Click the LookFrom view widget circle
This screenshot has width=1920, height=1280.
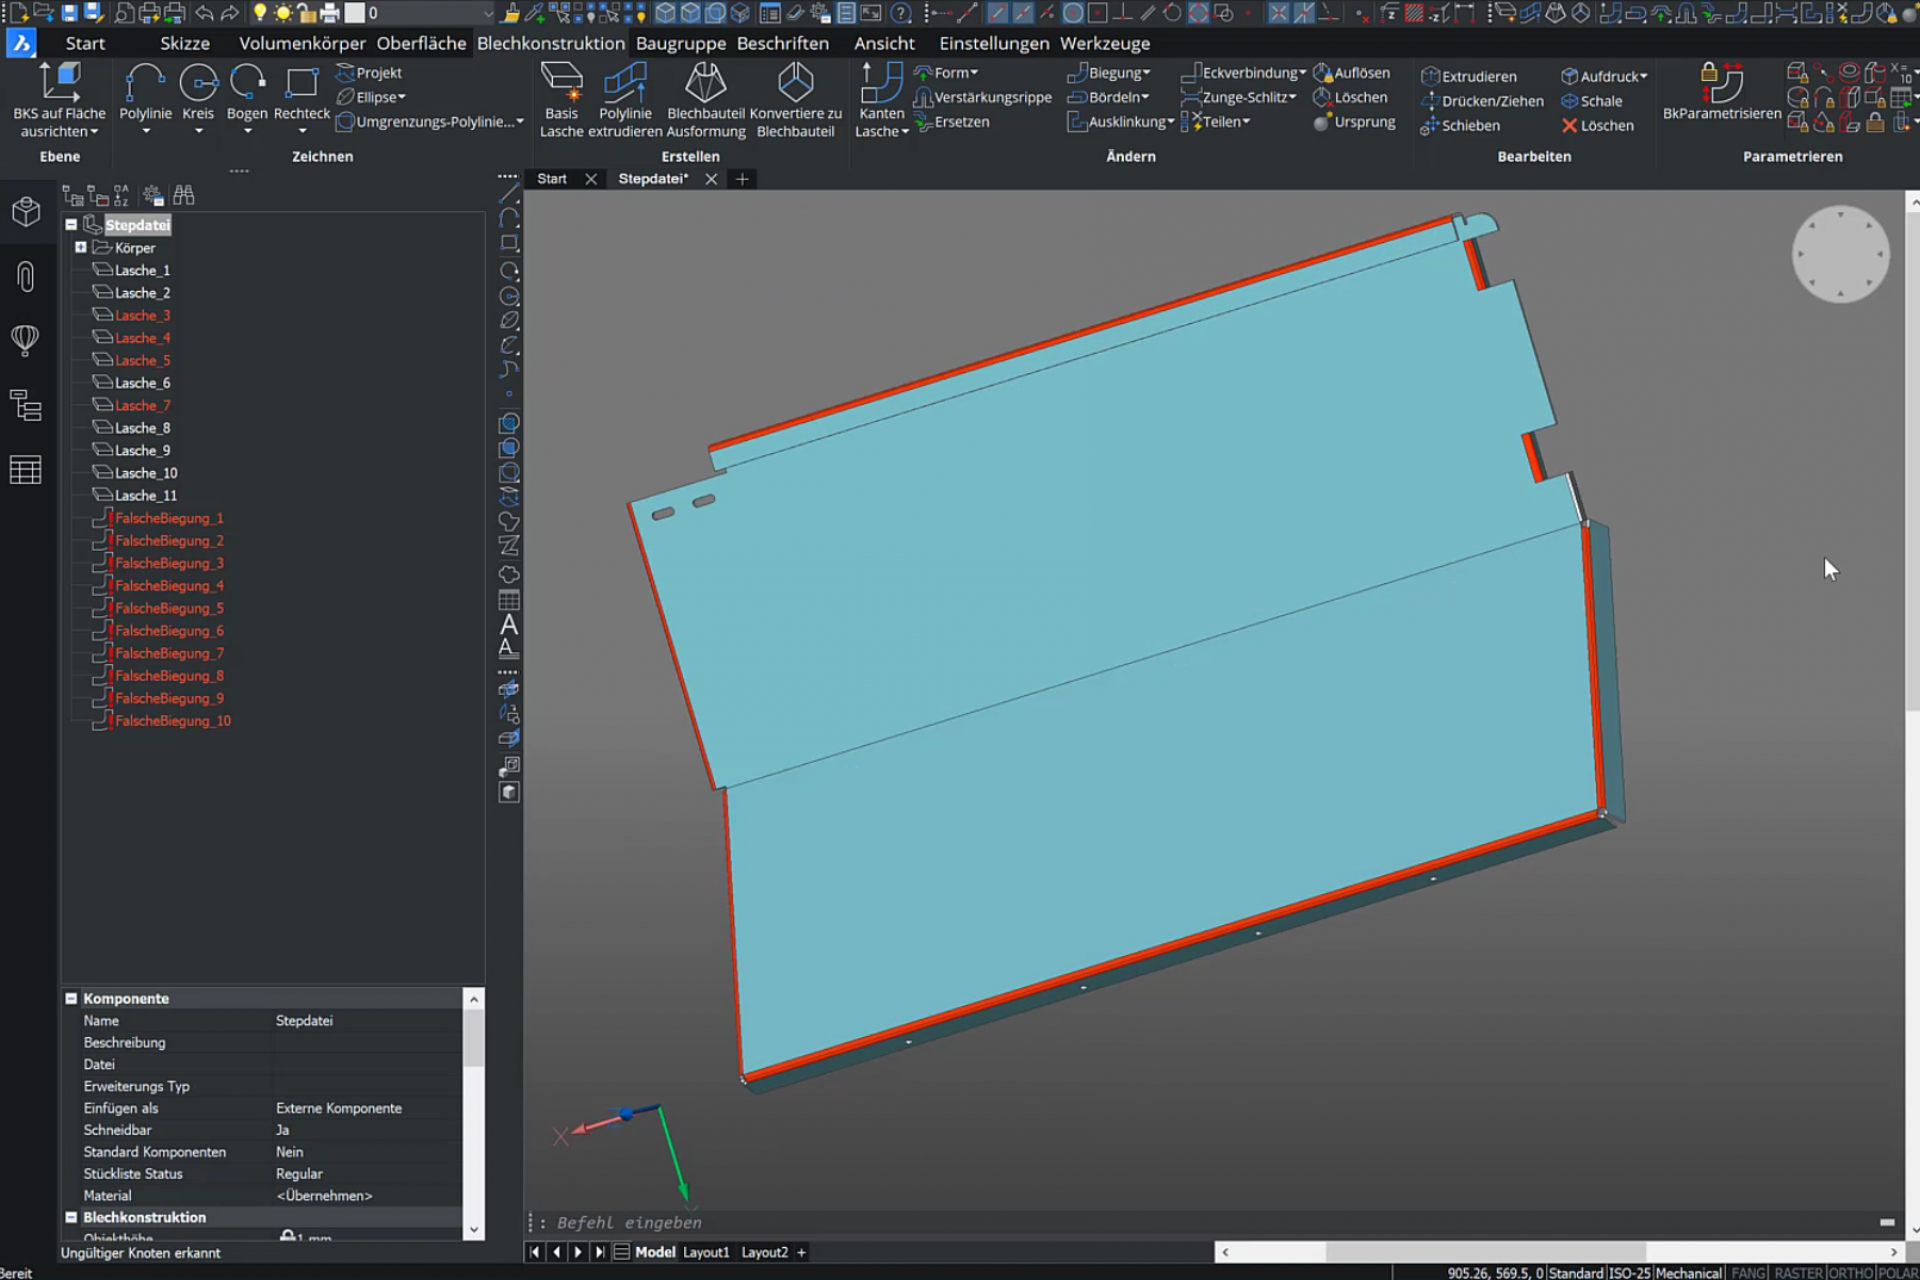pyautogui.click(x=1840, y=254)
